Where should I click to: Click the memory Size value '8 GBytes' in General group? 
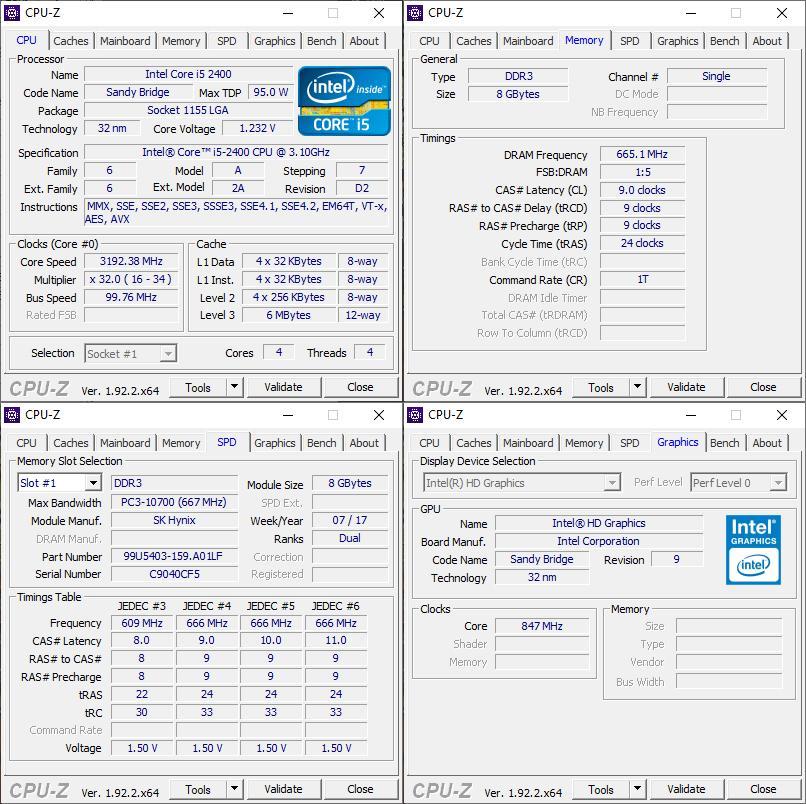[518, 94]
